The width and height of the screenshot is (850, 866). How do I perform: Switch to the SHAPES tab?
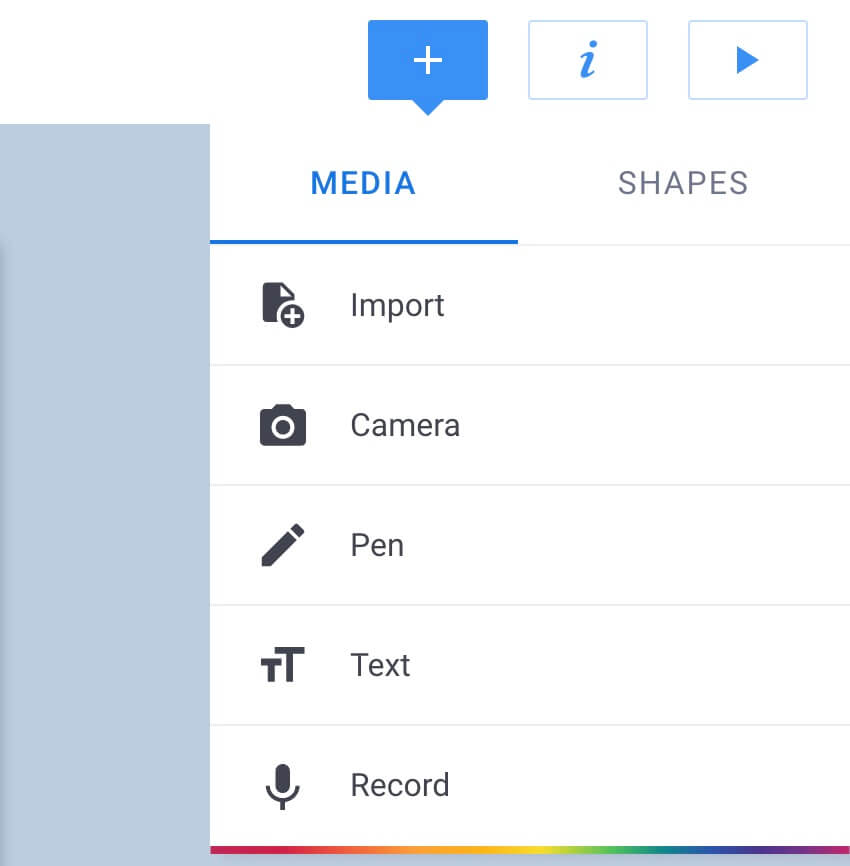click(x=683, y=182)
